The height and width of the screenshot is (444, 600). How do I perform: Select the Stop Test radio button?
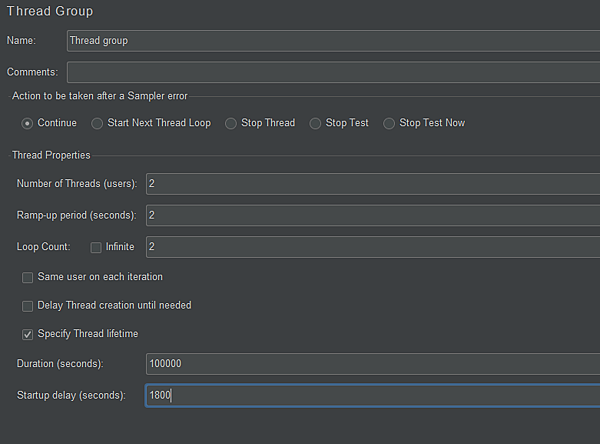(315, 123)
